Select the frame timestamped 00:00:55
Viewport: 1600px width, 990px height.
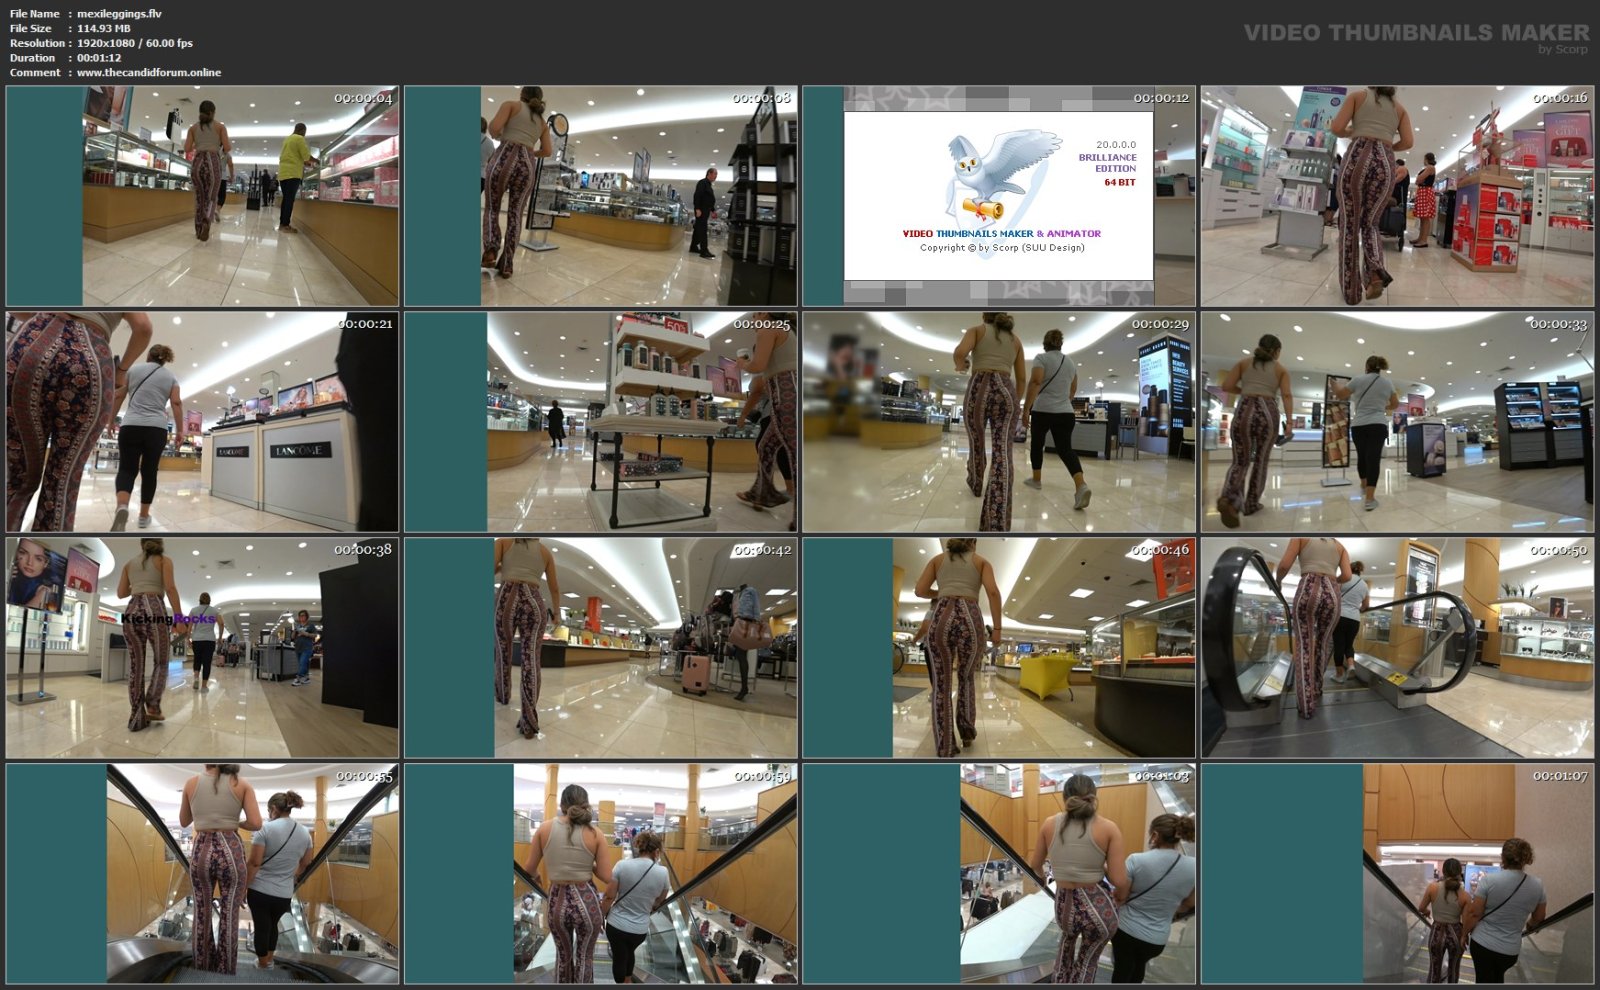202,874
